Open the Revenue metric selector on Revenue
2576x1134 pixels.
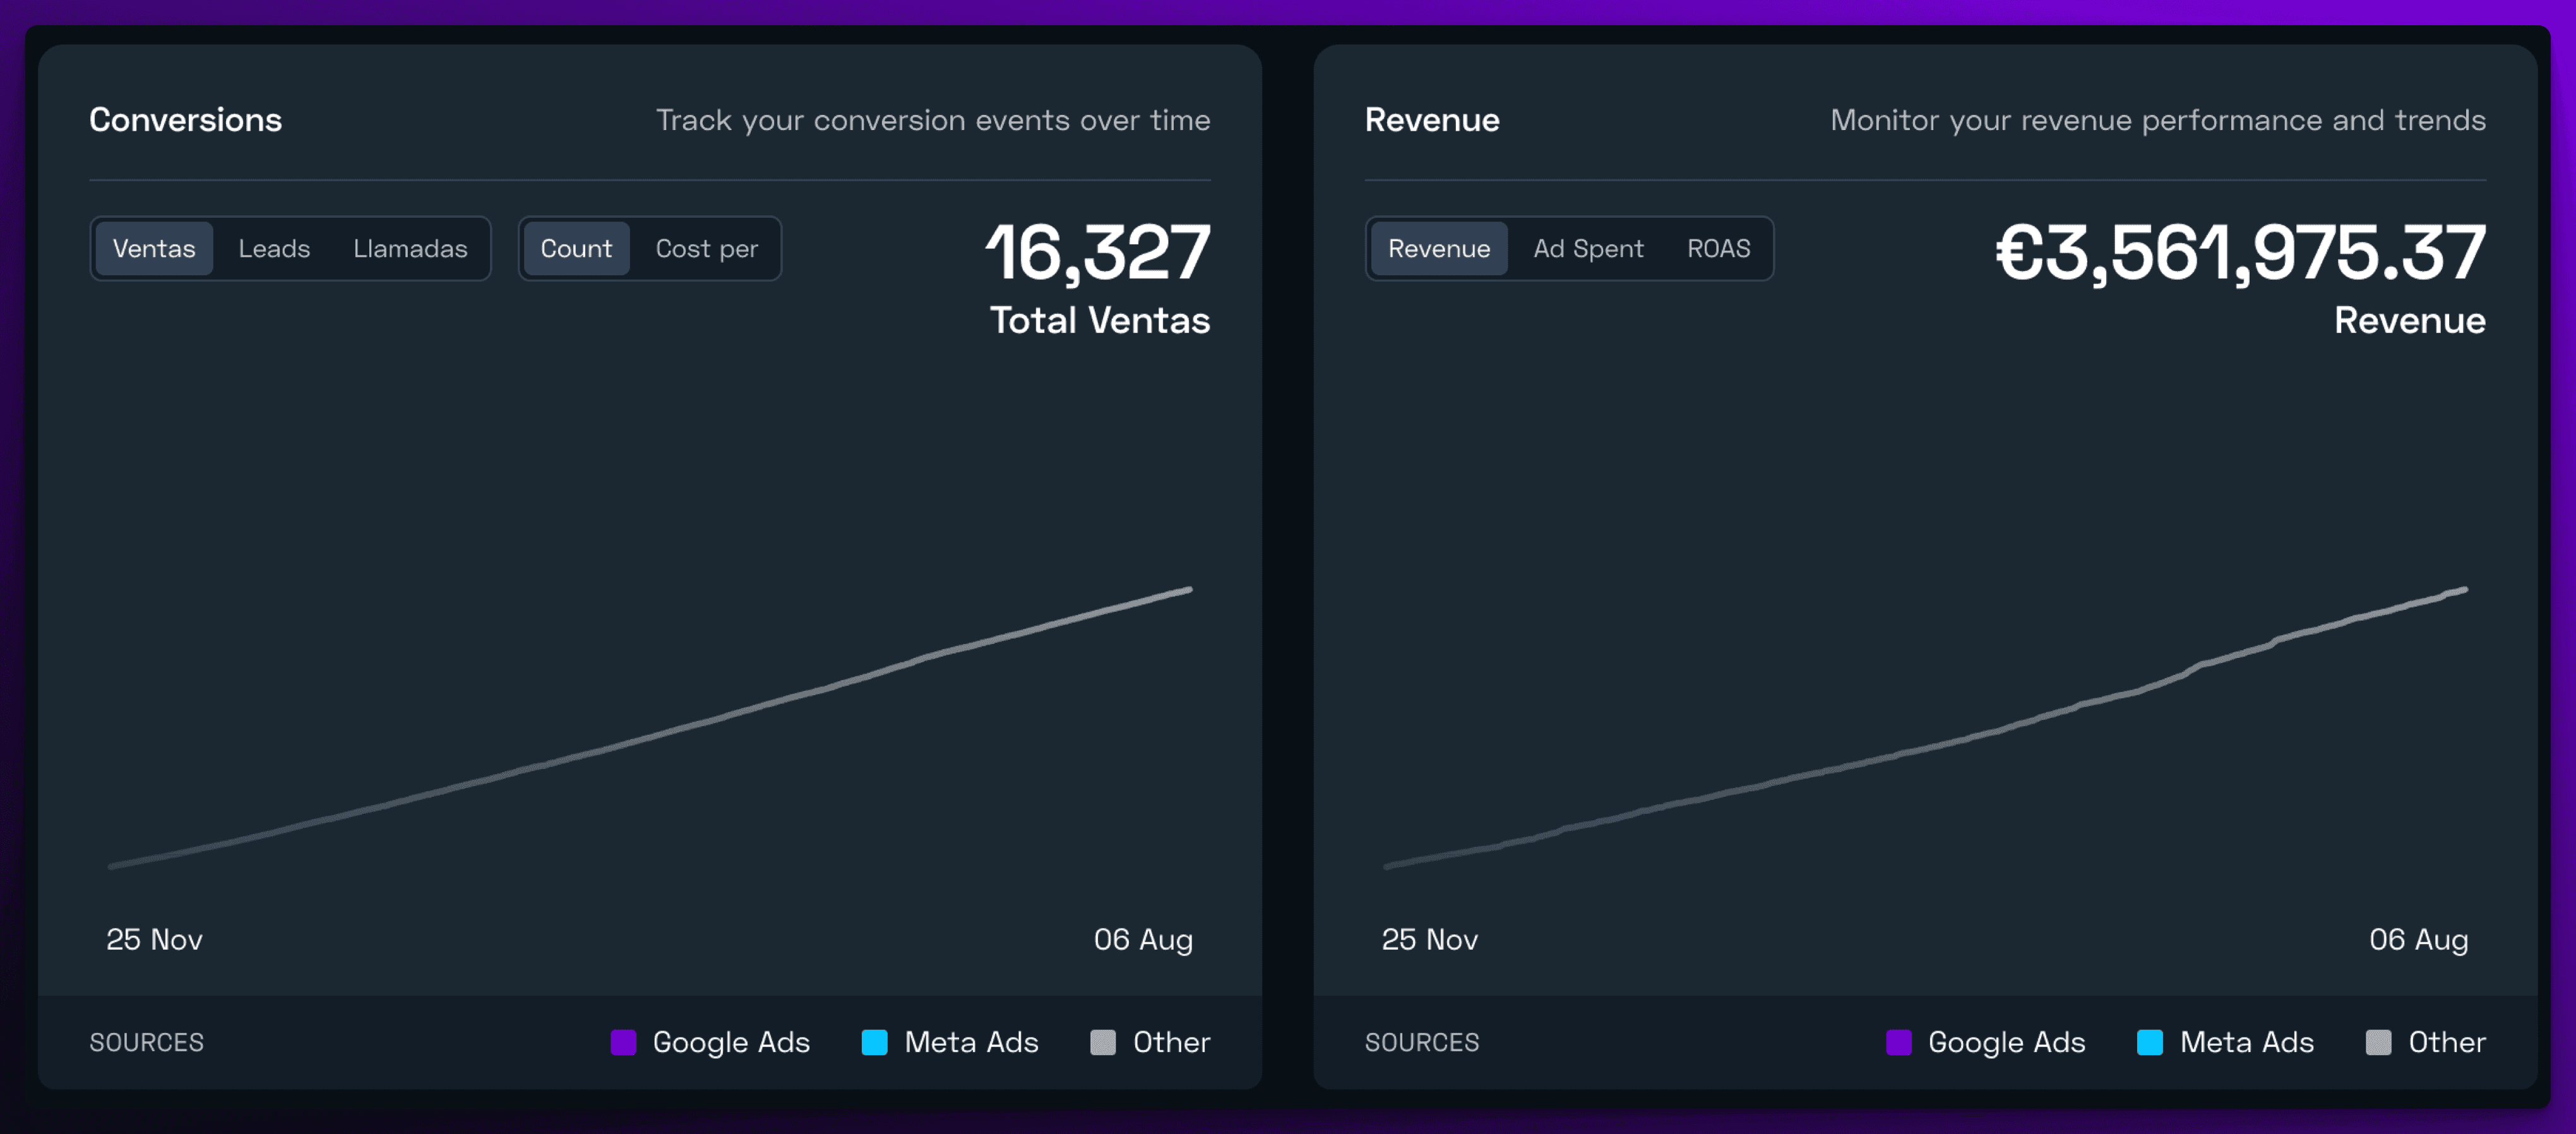[1439, 249]
